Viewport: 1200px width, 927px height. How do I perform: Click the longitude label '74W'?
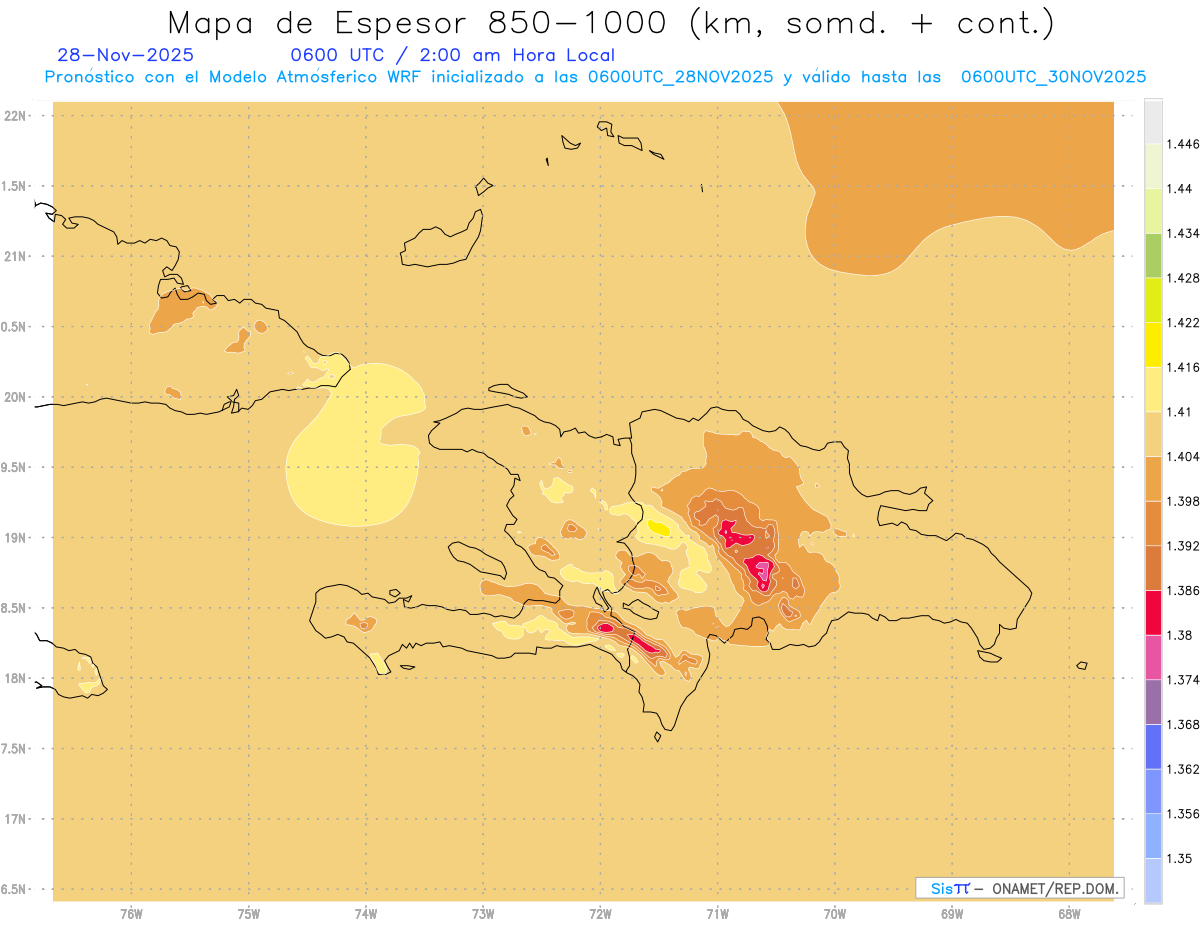pyautogui.click(x=366, y=914)
